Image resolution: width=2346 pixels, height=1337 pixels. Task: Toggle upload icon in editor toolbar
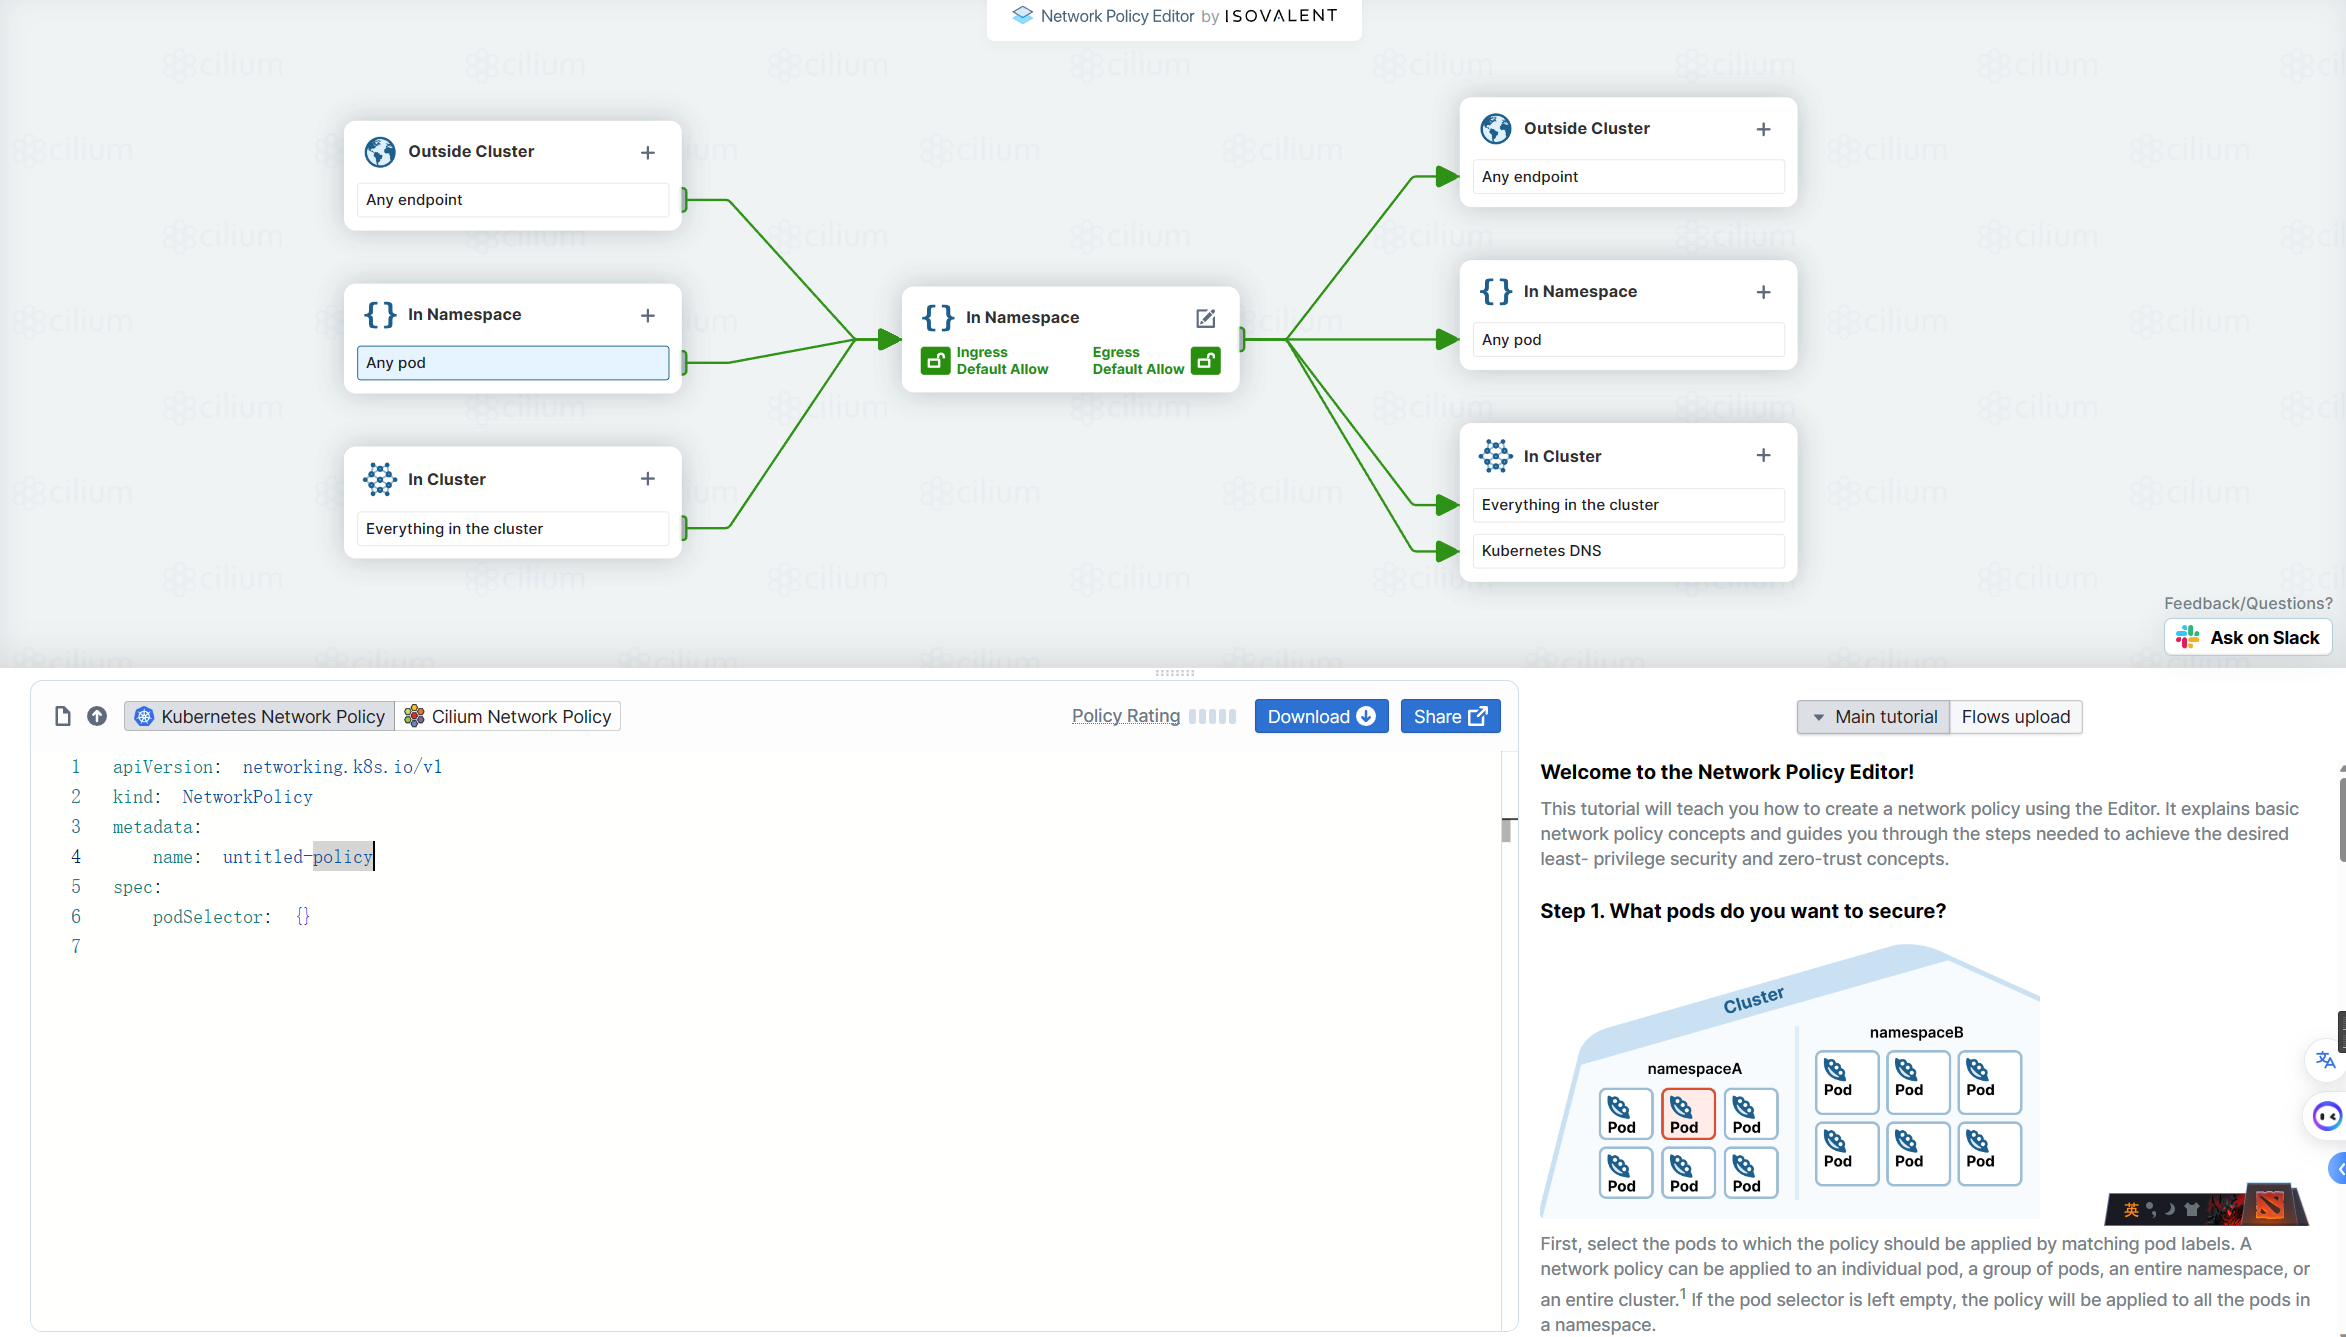[x=97, y=715]
